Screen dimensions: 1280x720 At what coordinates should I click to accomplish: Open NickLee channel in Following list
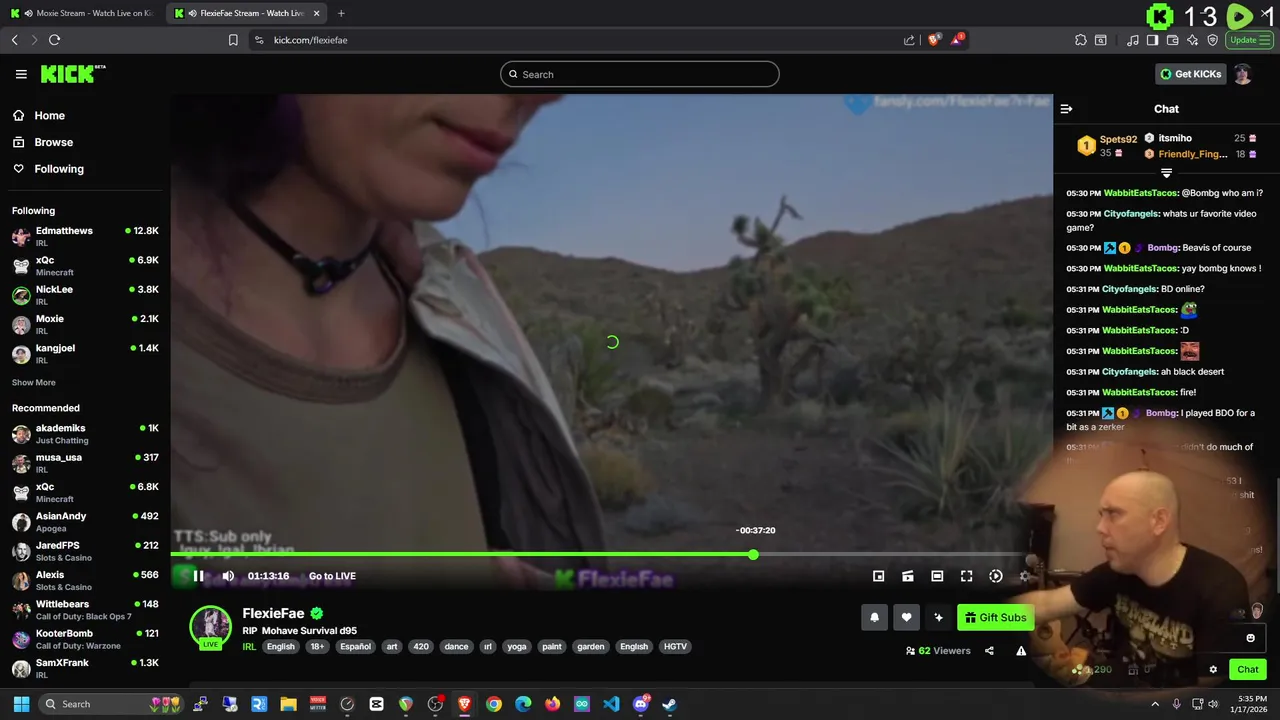(85, 295)
